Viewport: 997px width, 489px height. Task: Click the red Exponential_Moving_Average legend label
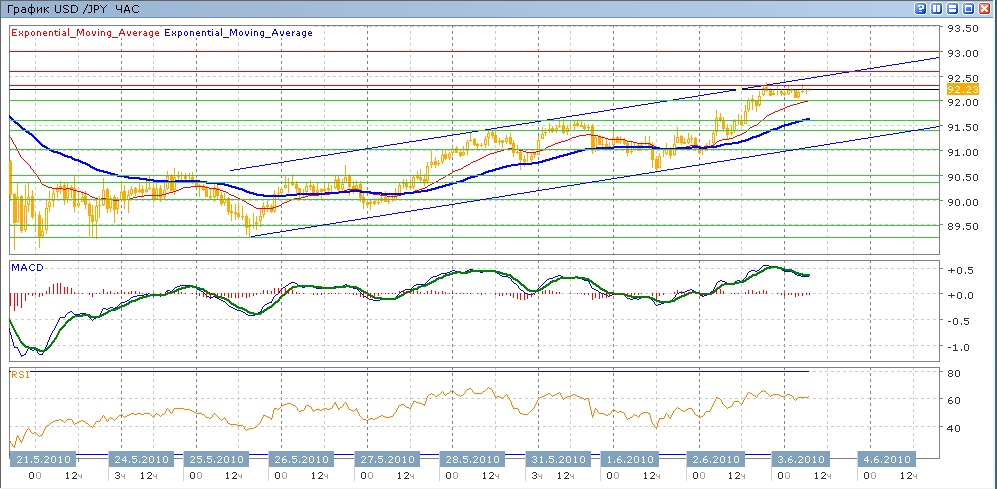[84, 33]
